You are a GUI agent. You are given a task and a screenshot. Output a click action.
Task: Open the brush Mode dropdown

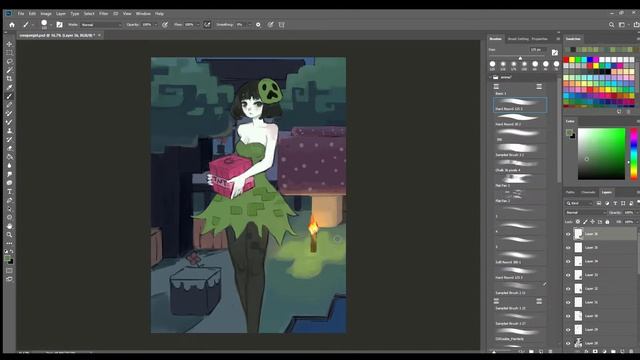coord(101,25)
